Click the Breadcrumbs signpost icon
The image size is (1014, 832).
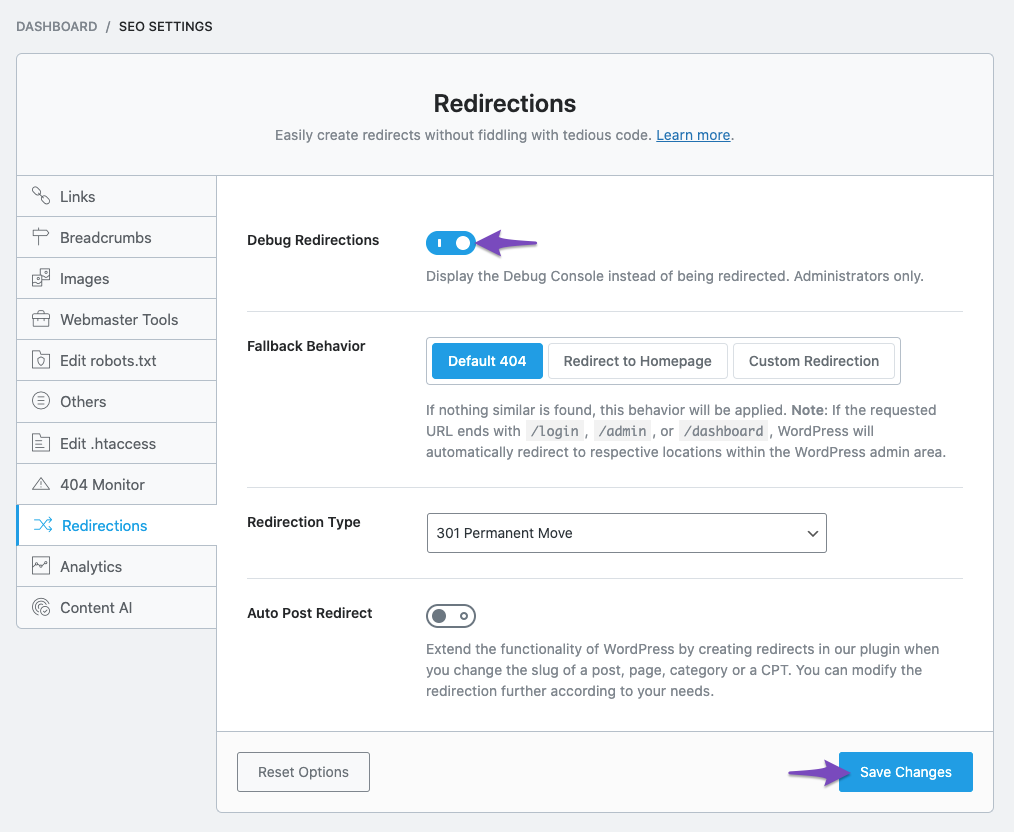click(x=41, y=237)
